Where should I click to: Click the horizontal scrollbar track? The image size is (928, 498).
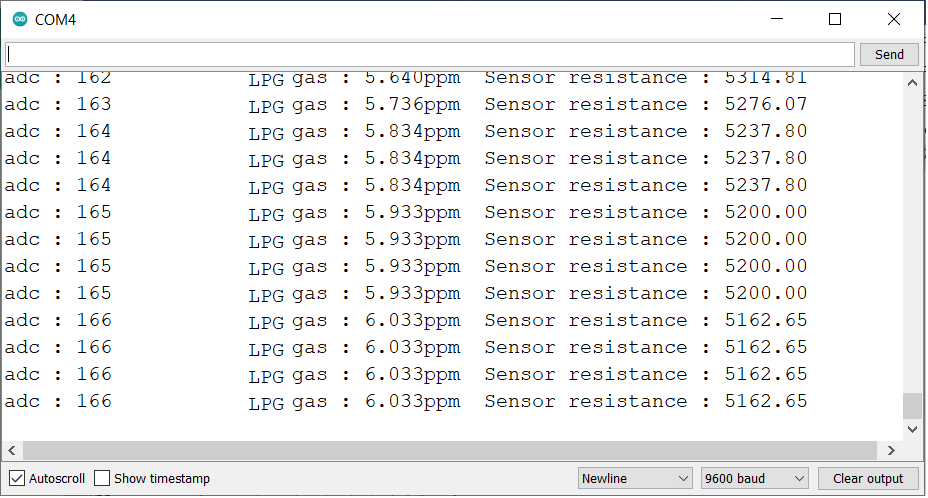coord(450,451)
